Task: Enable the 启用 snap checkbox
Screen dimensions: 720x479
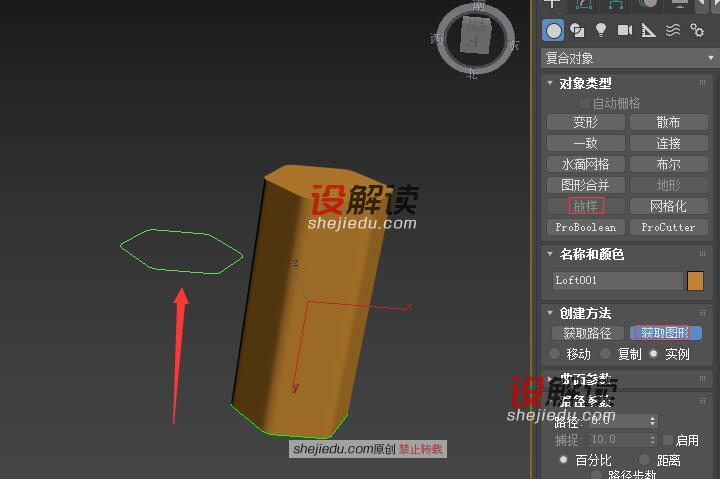Action: [x=669, y=440]
